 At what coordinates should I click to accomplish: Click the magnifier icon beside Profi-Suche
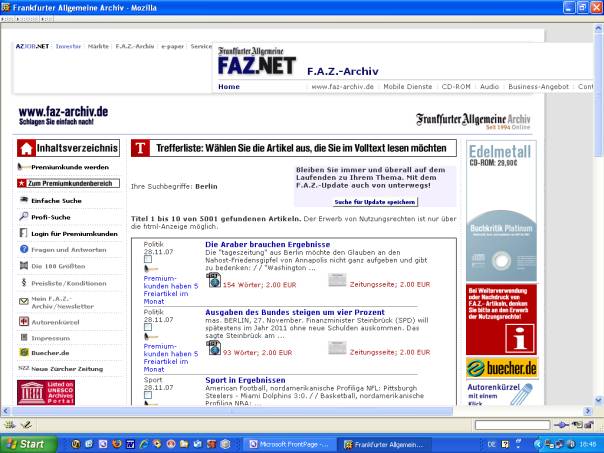pyautogui.click(x=24, y=216)
